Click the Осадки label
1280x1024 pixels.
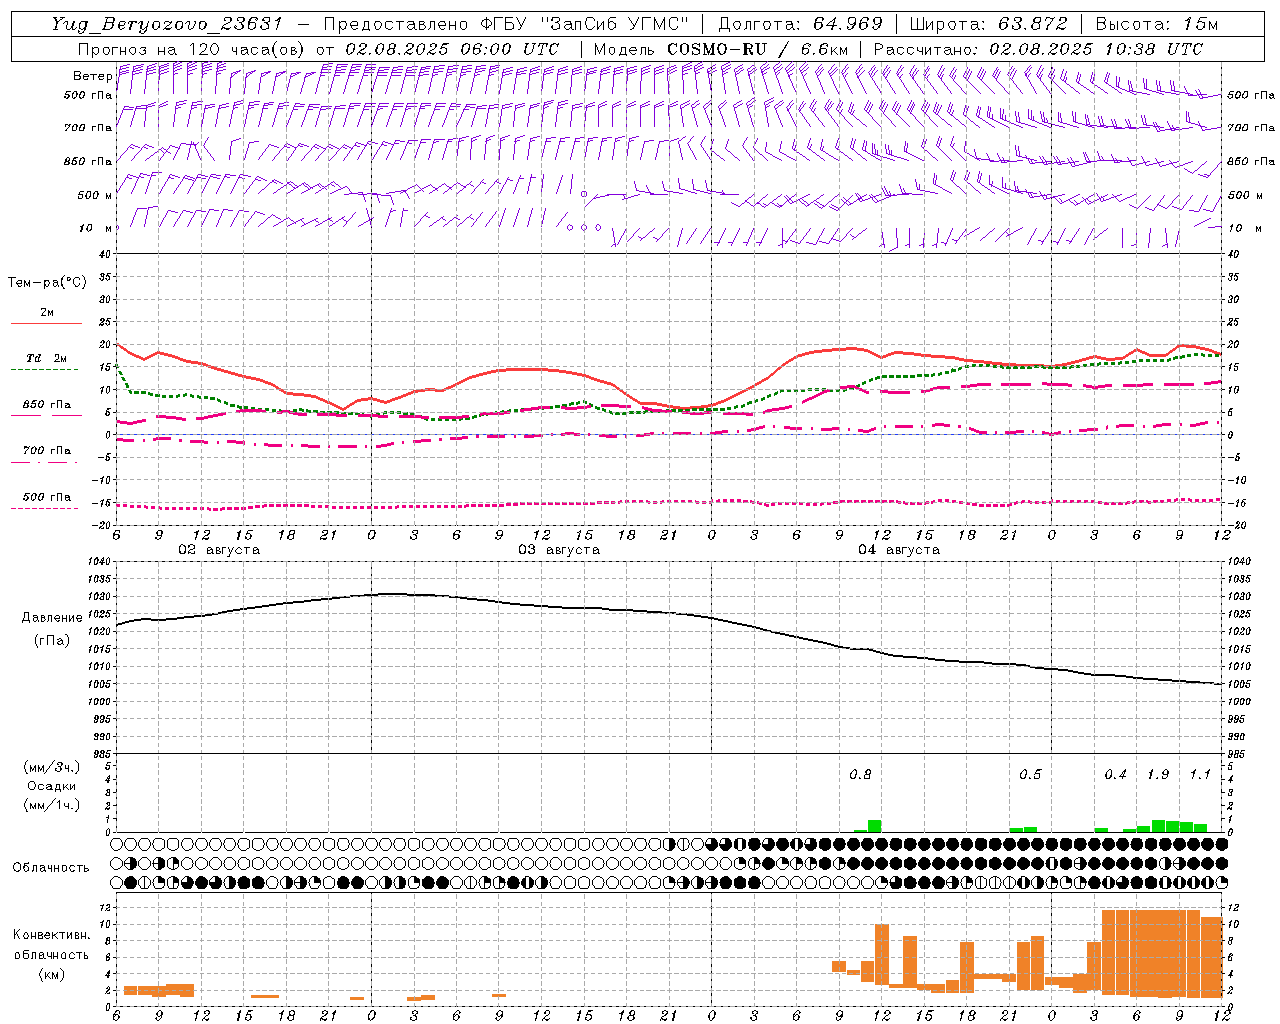pyautogui.click(x=52, y=786)
